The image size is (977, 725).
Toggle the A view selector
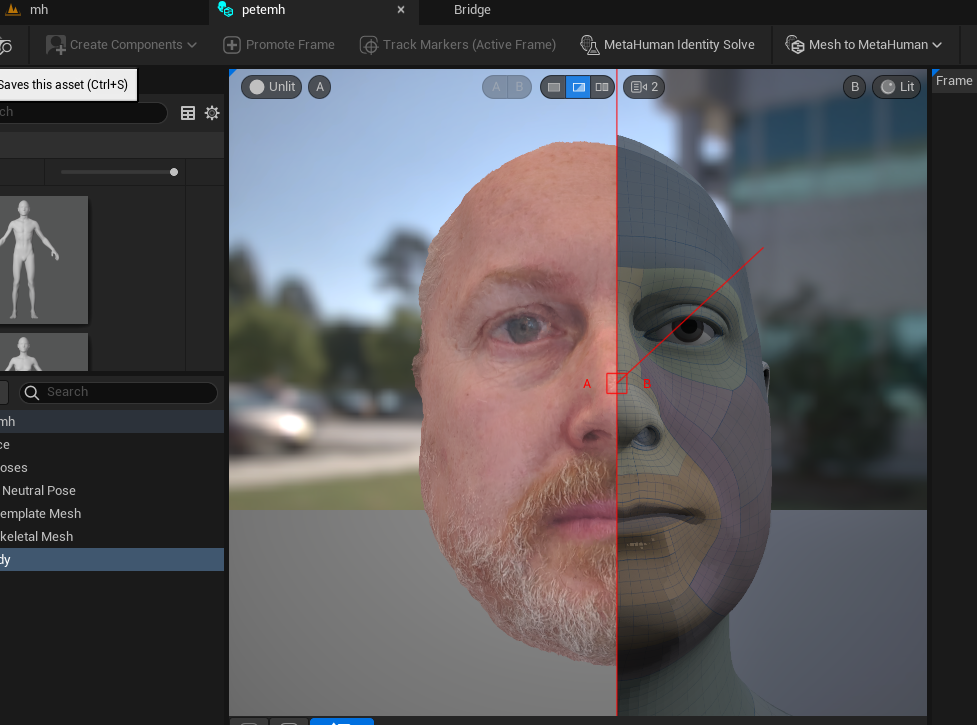496,87
